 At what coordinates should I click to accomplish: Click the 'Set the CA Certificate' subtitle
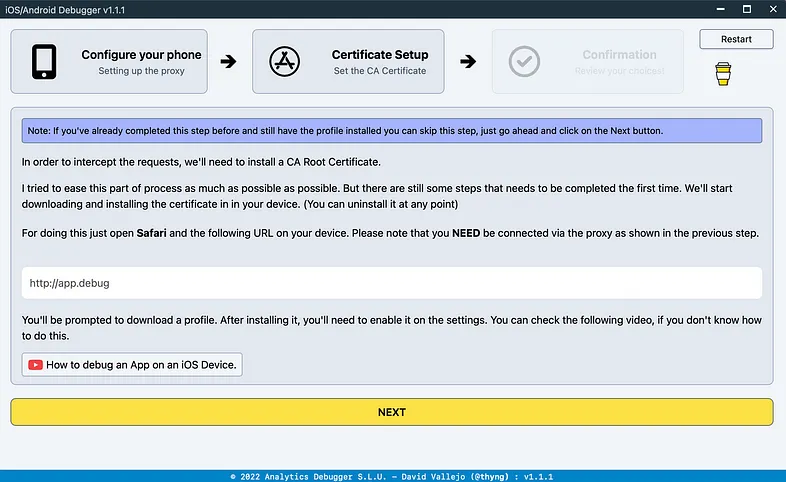379,71
